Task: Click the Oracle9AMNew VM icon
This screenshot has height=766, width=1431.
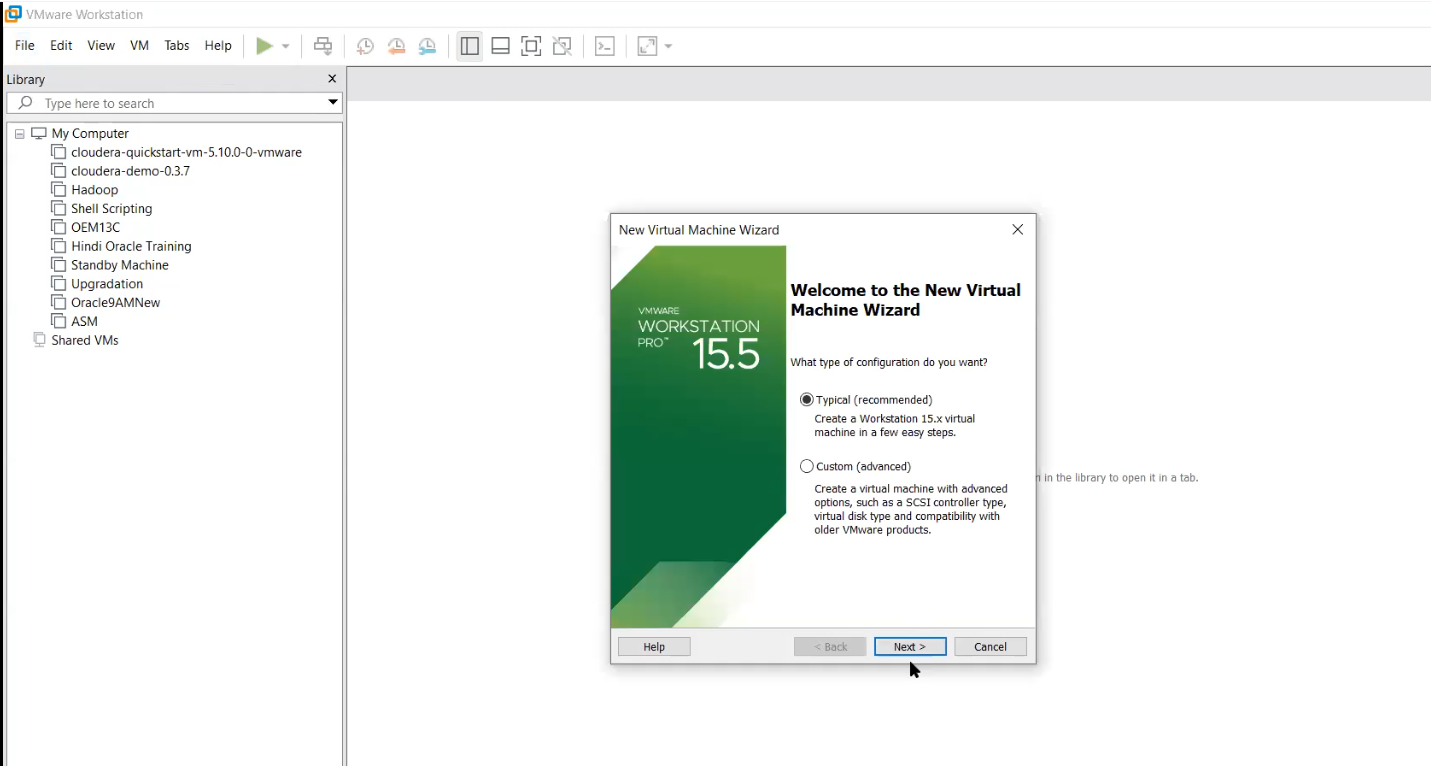Action: (x=59, y=302)
